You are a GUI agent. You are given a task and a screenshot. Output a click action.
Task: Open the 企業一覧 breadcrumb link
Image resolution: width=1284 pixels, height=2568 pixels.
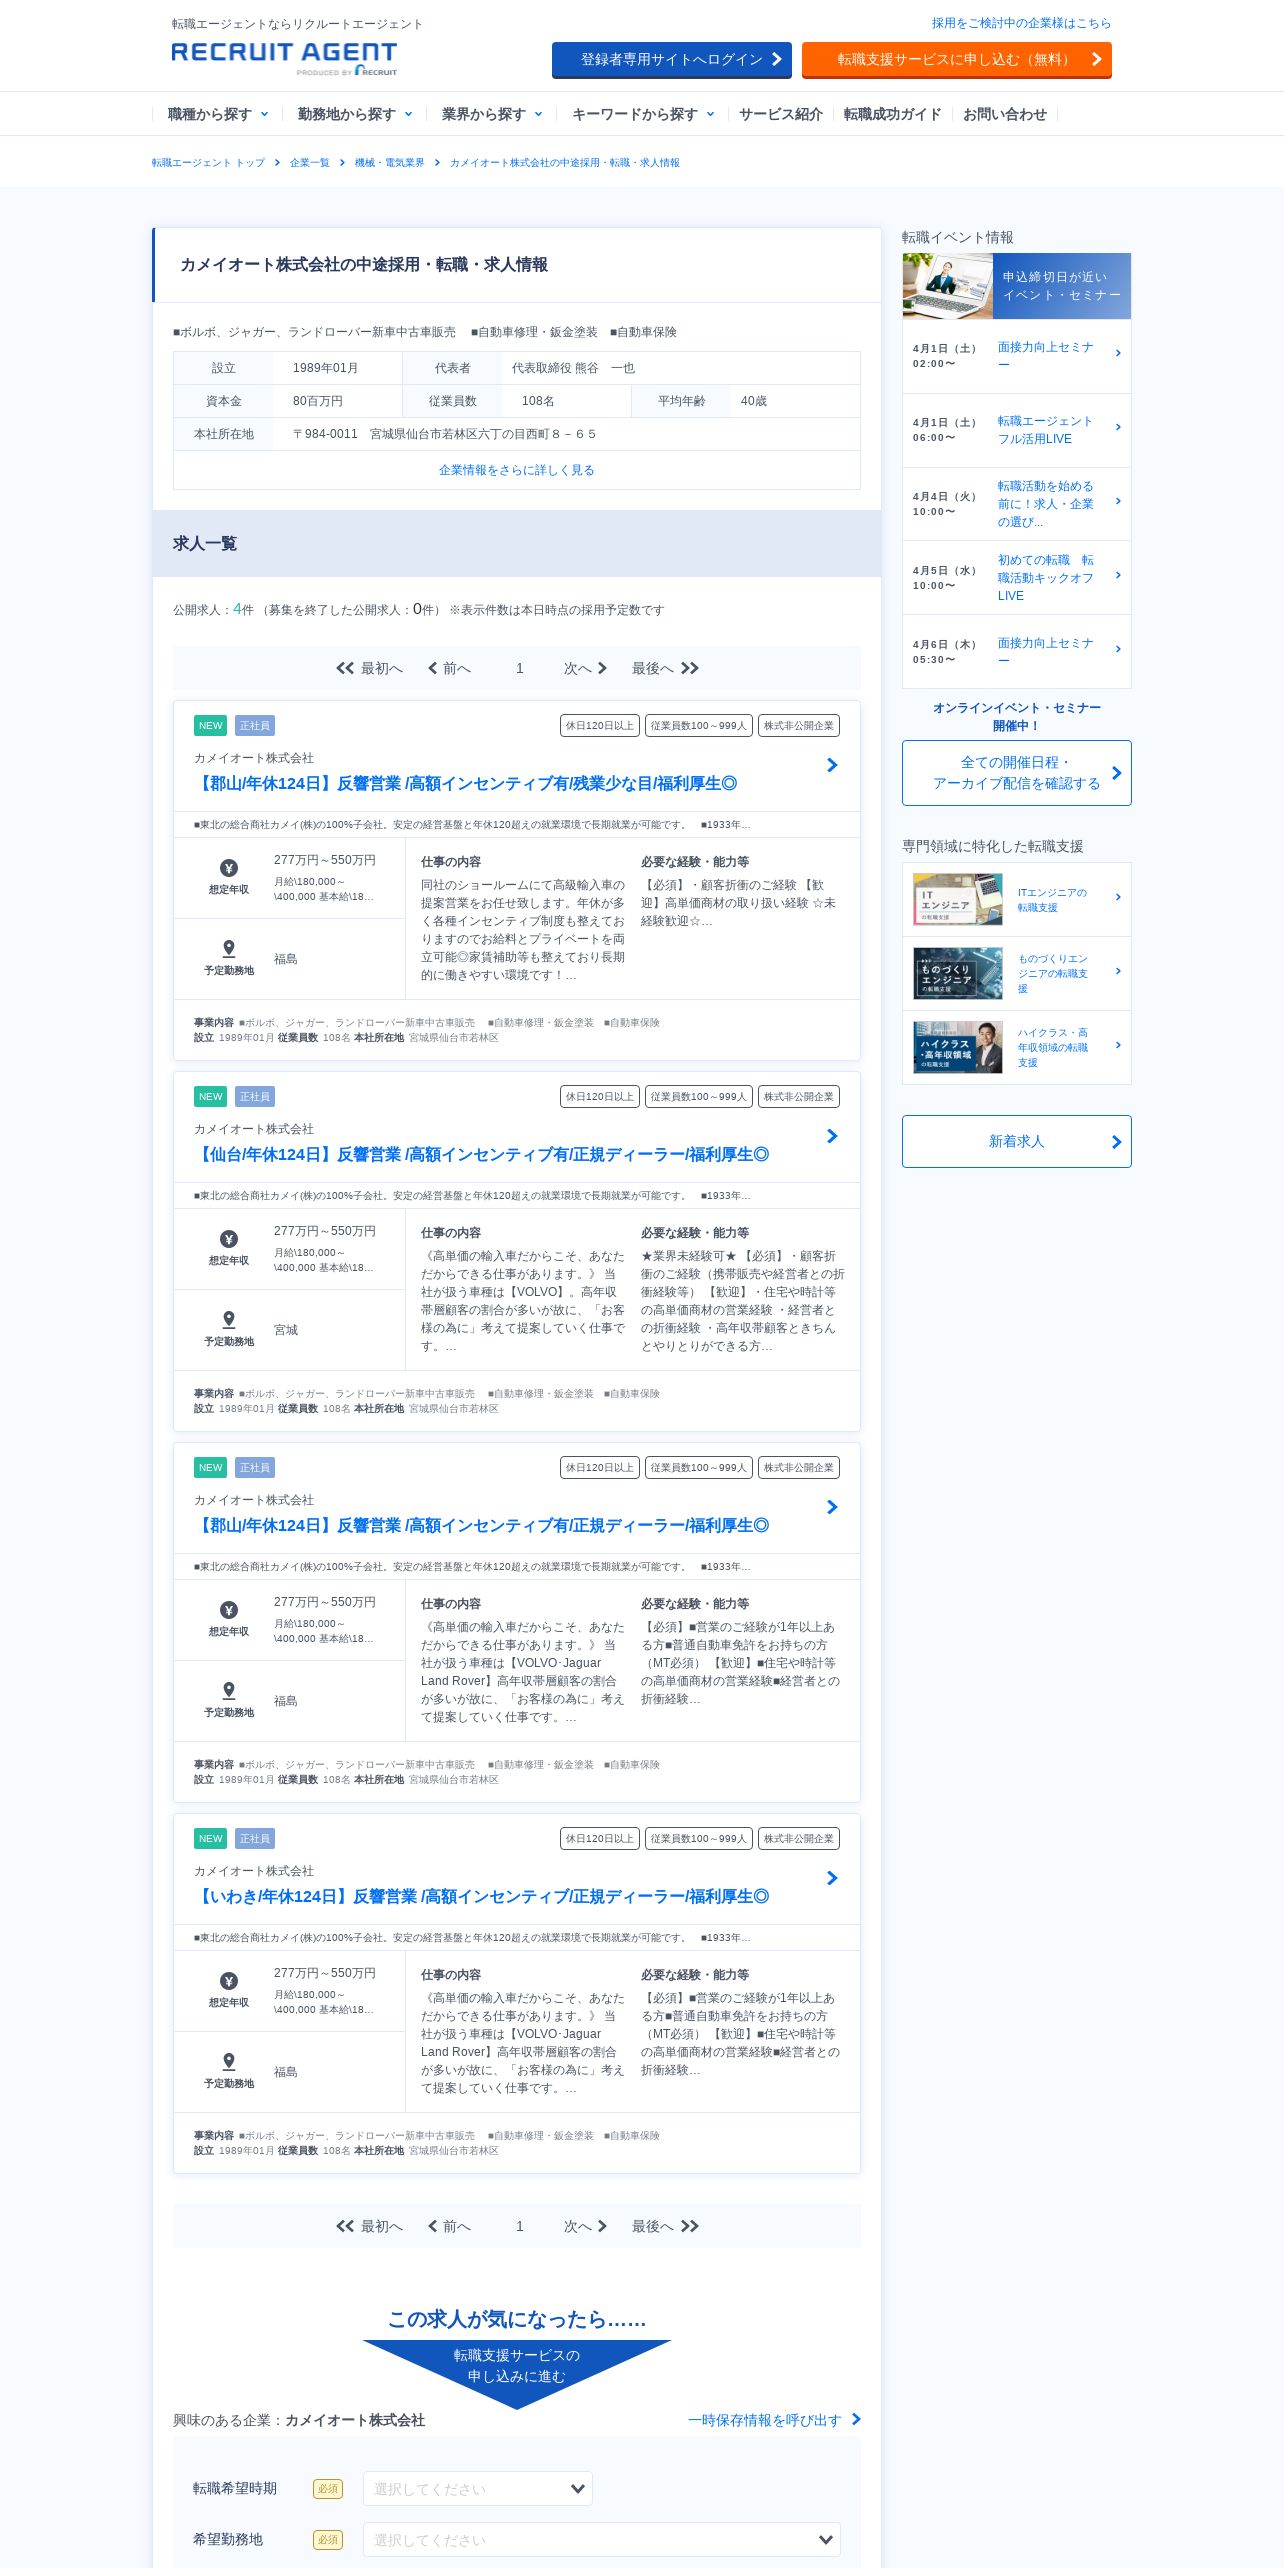(309, 162)
